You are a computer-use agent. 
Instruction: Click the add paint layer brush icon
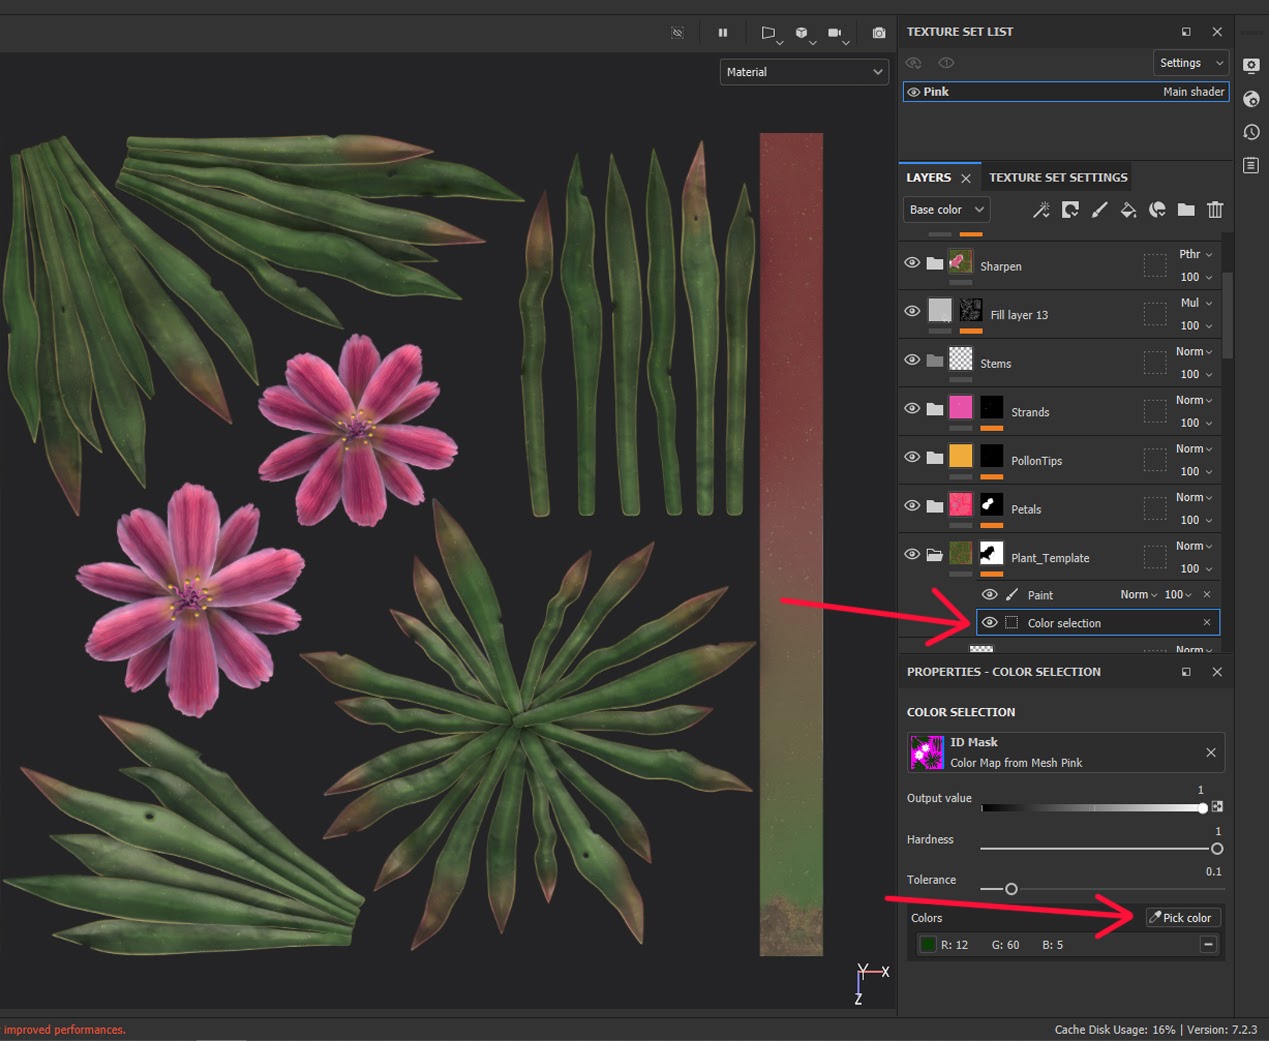click(1099, 210)
